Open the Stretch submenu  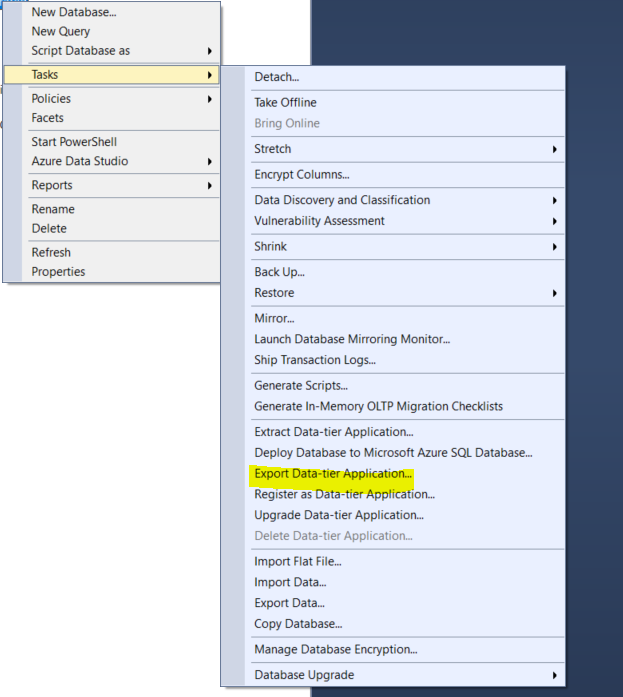pyautogui.click(x=393, y=149)
